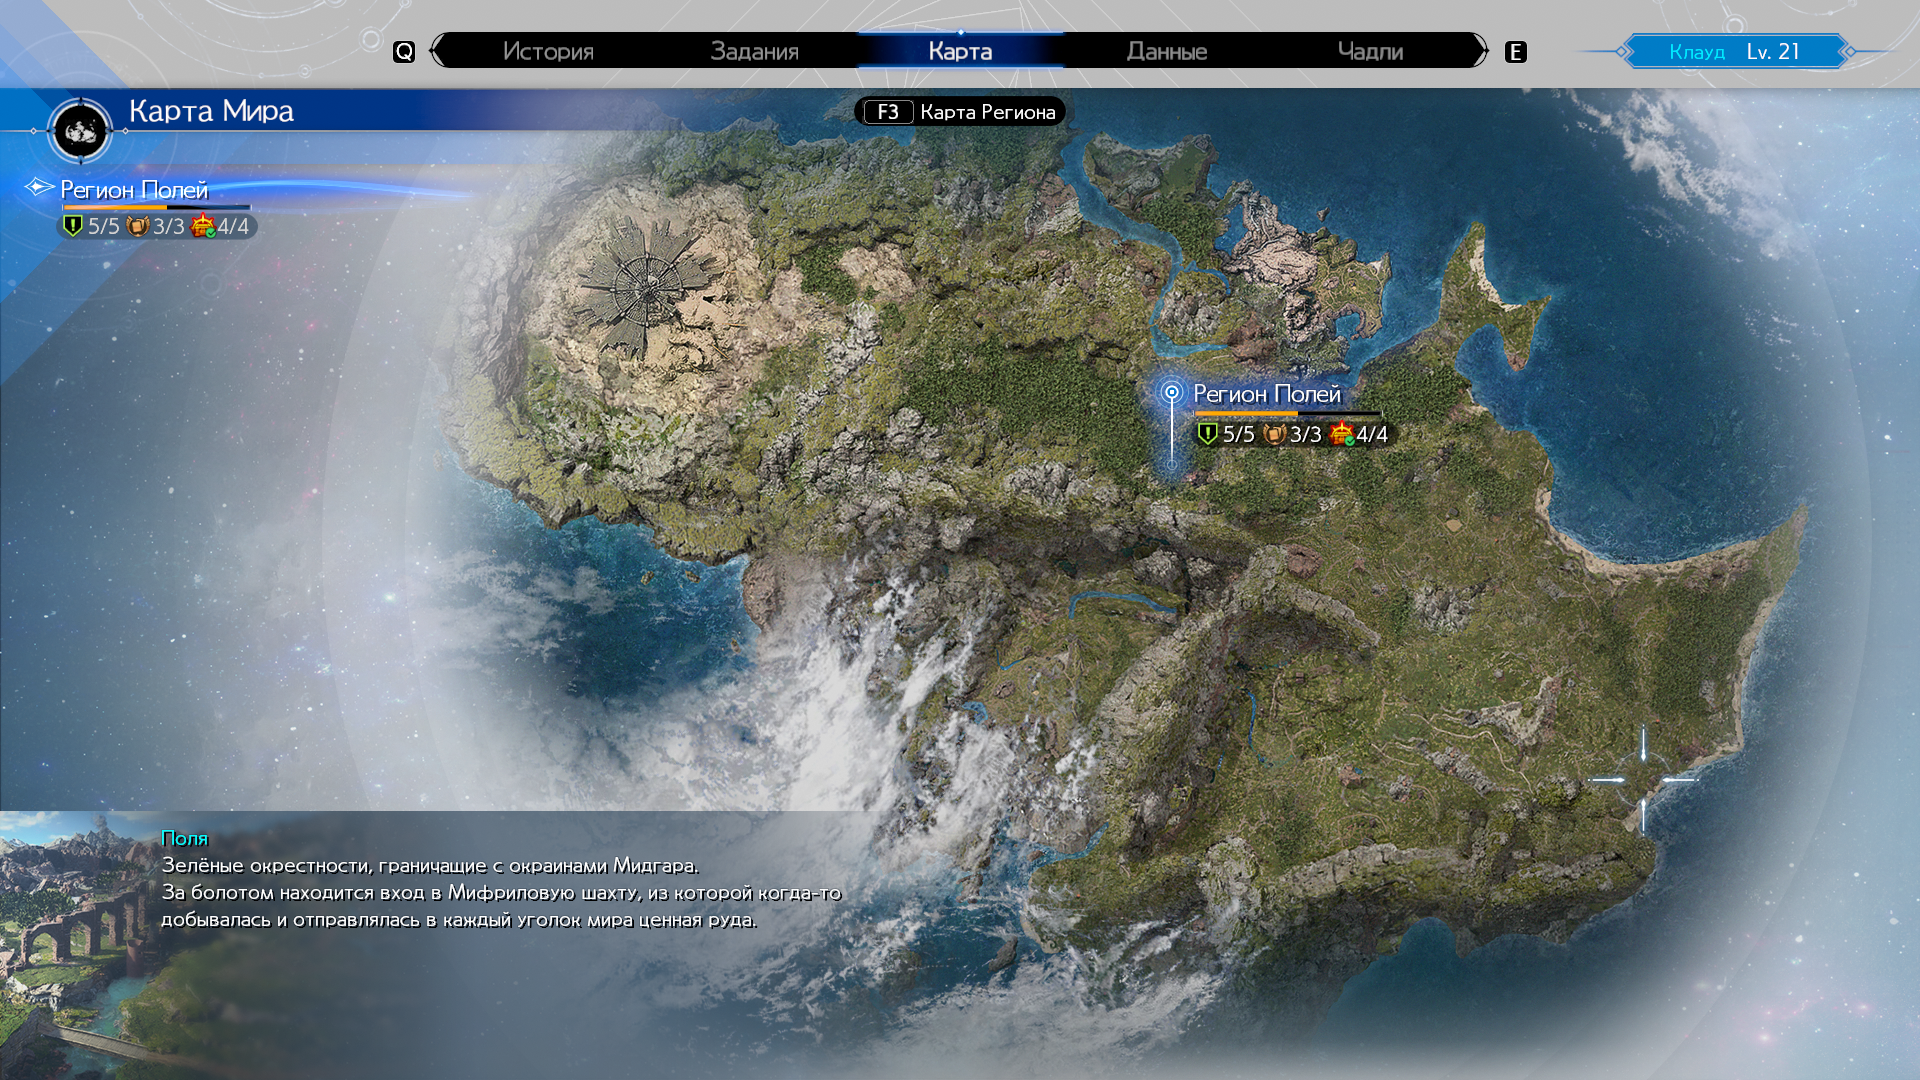Click the owl emblem icon on map label

1275,434
